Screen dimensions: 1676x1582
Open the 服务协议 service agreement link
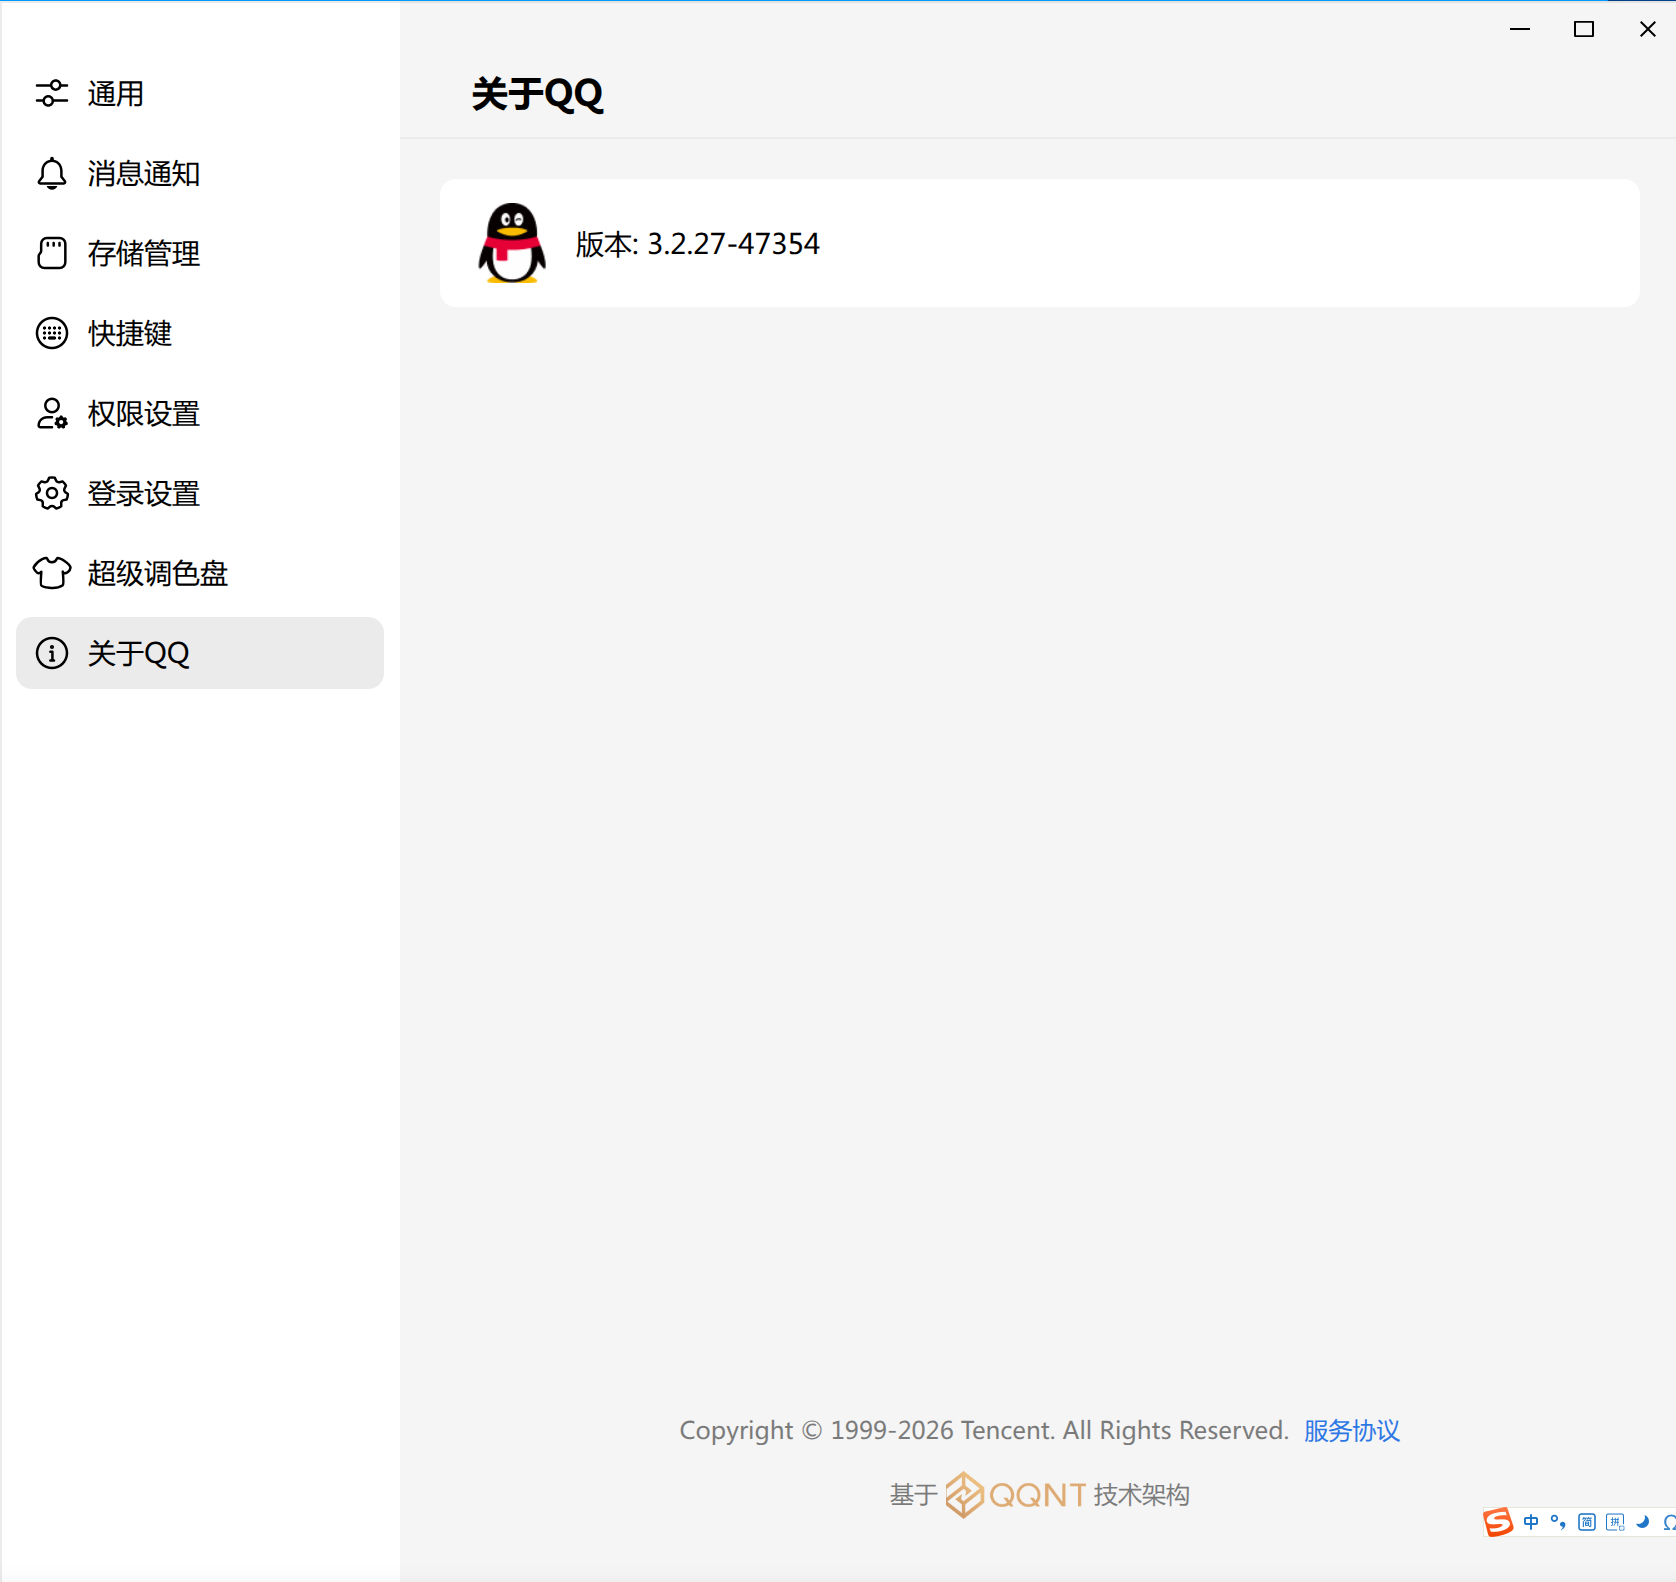pyautogui.click(x=1351, y=1431)
